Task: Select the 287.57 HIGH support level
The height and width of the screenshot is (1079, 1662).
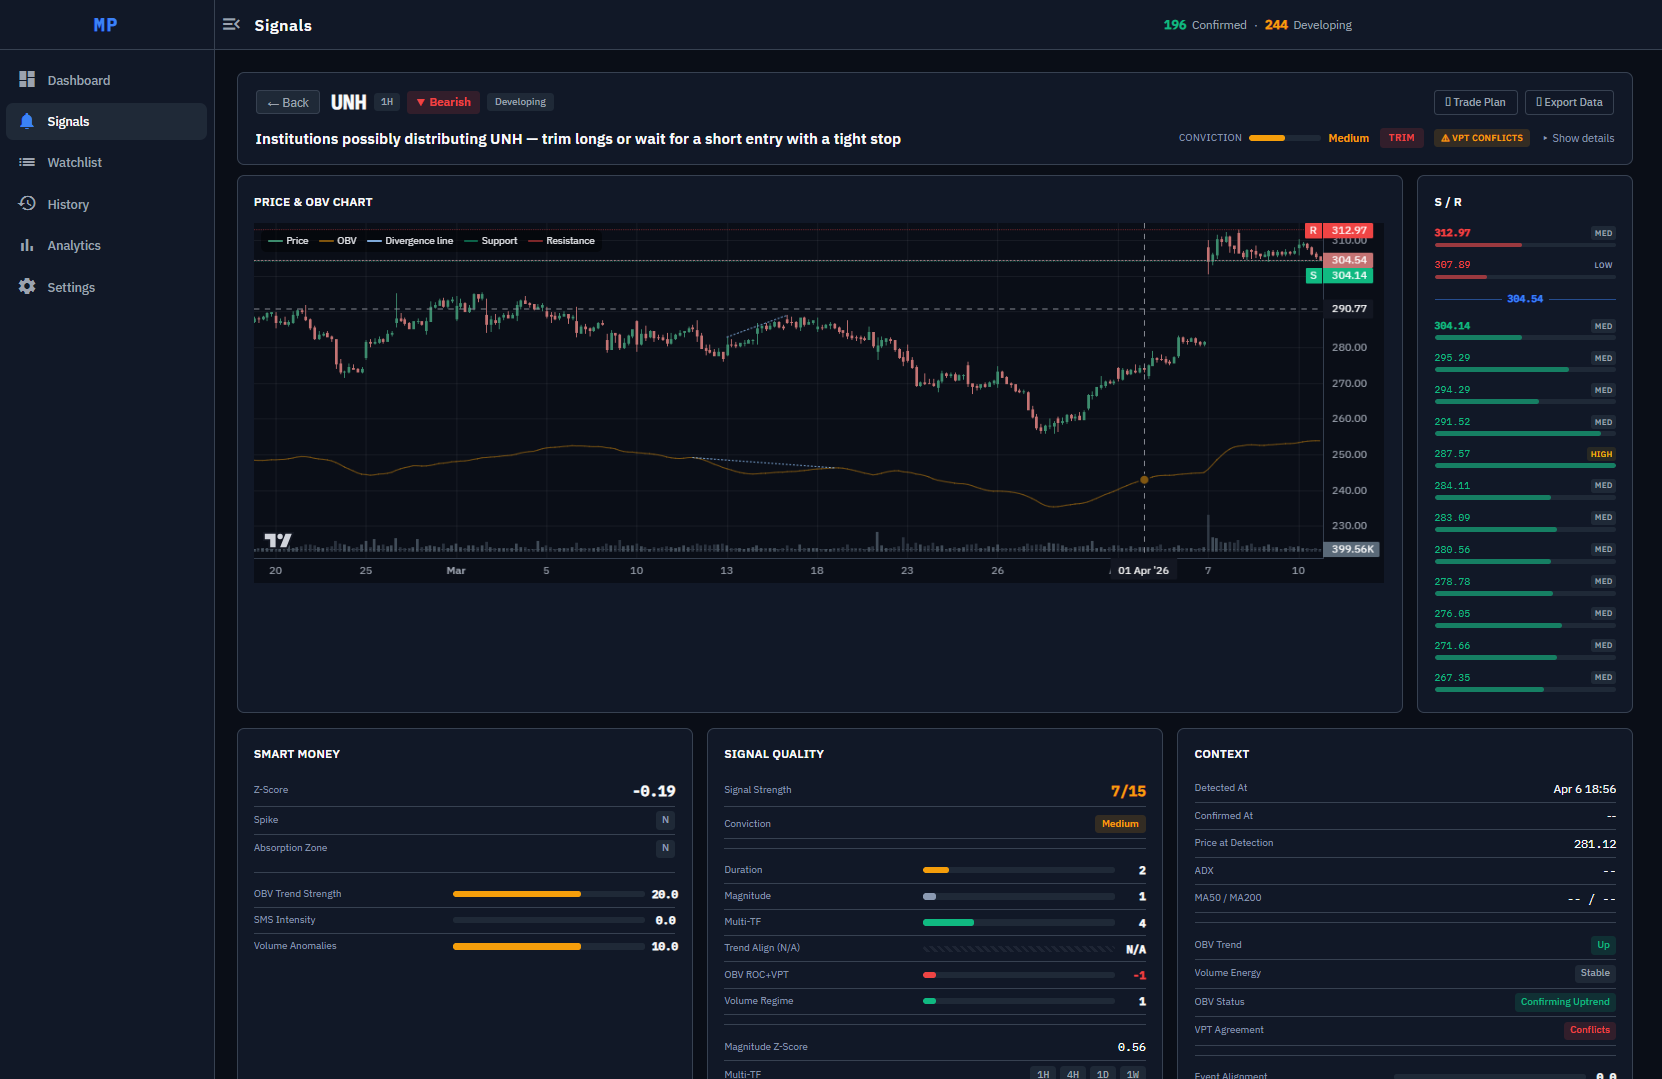Action: (1525, 456)
